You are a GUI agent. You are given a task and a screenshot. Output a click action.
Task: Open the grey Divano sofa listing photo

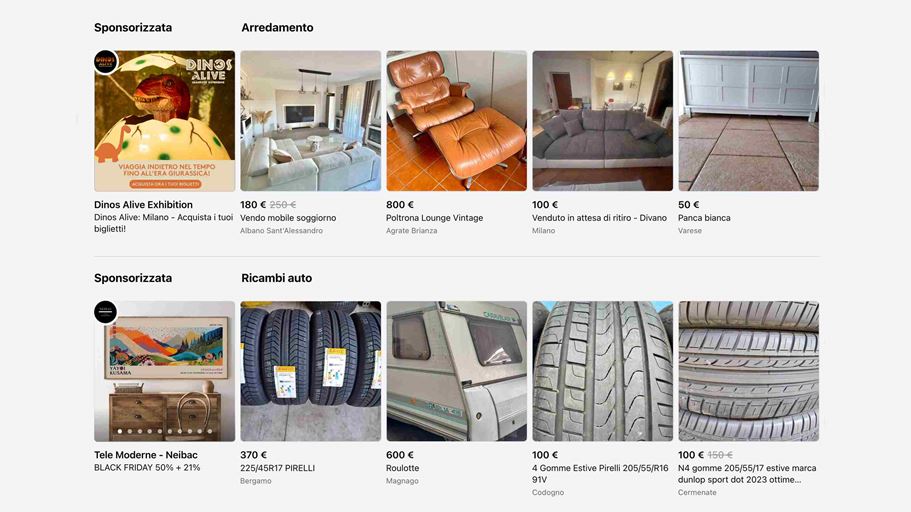602,121
